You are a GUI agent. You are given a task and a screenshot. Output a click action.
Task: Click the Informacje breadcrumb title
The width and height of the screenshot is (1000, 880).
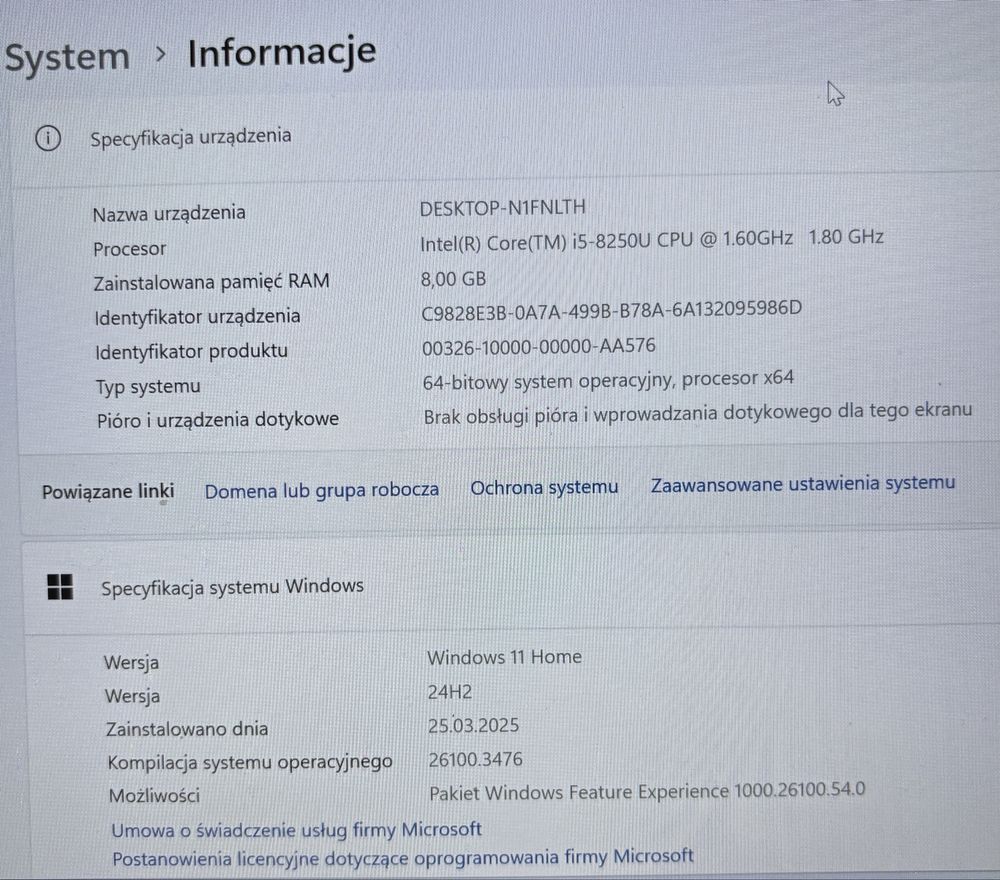282,54
